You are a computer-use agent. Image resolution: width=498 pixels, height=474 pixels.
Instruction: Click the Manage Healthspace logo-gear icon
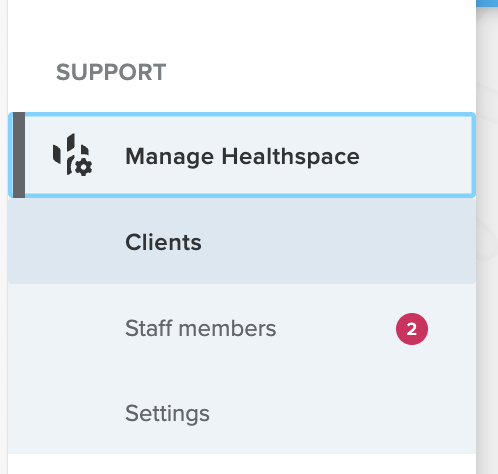click(x=73, y=155)
